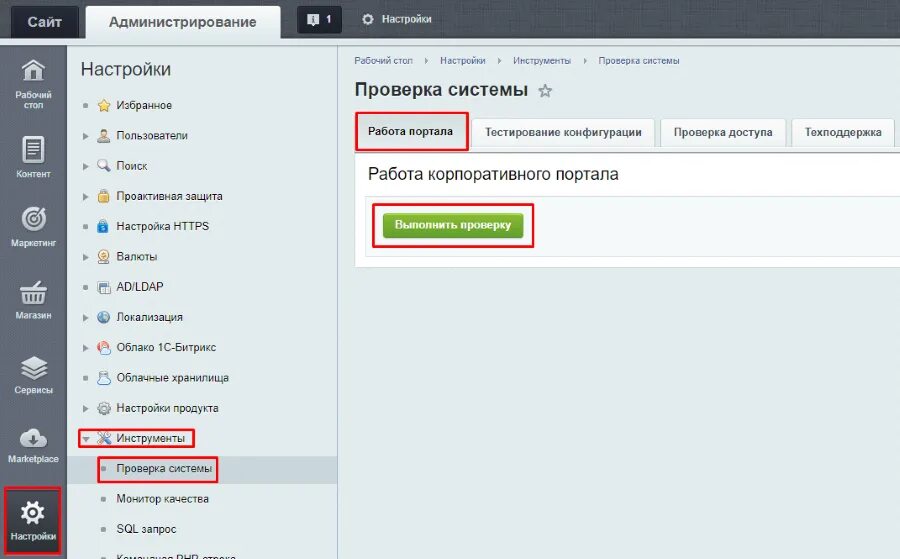900x559 pixels.
Task: Click the Настройка HTTPS icon
Action: pyautogui.click(x=103, y=226)
